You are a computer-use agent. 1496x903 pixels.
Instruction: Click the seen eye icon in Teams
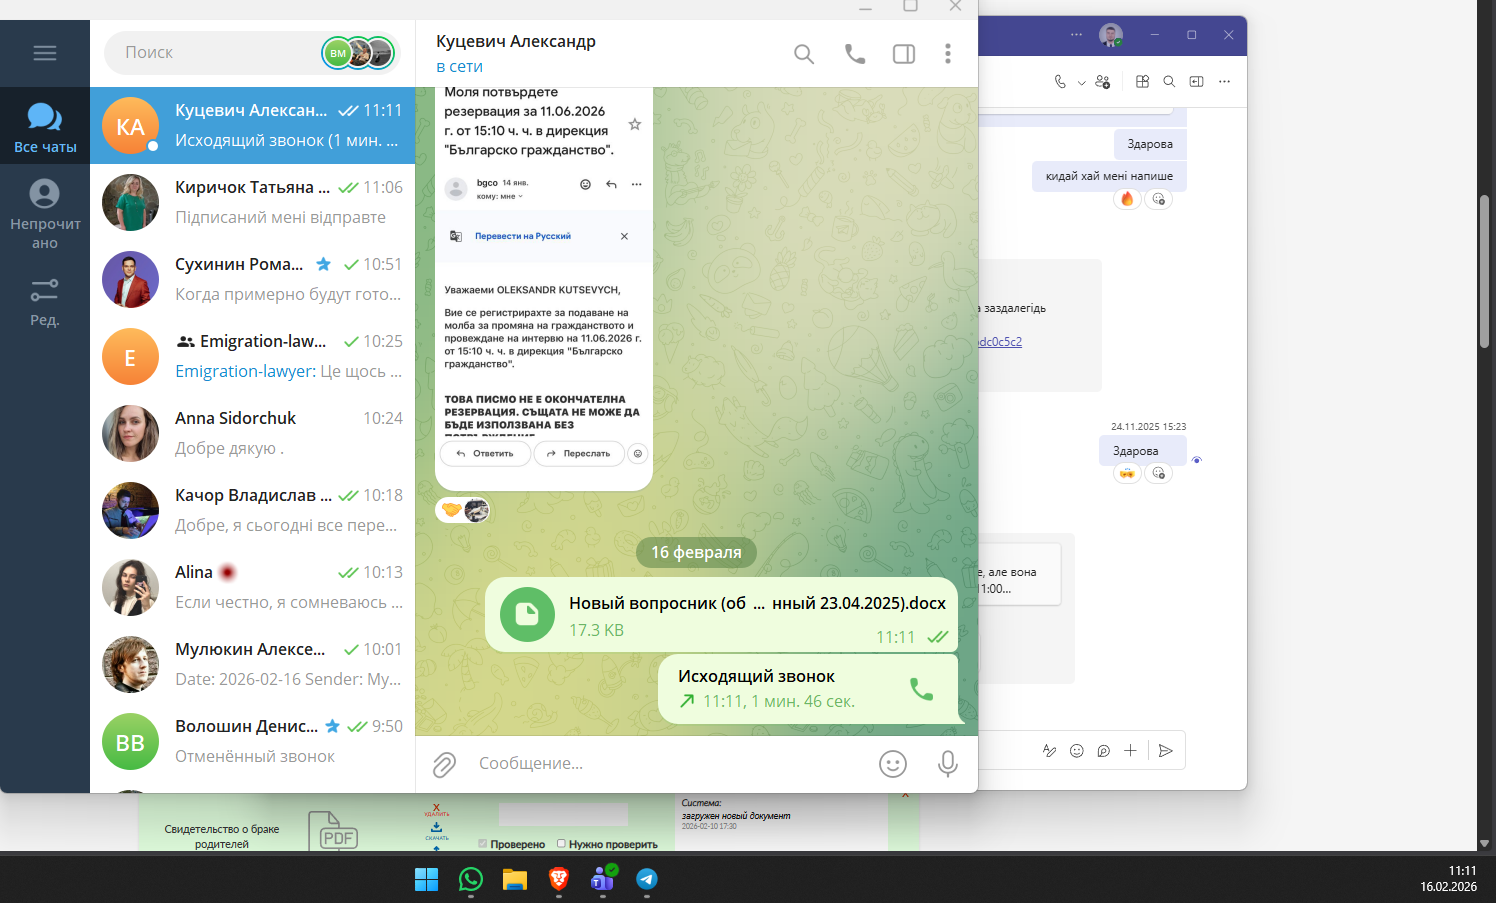click(x=1197, y=460)
